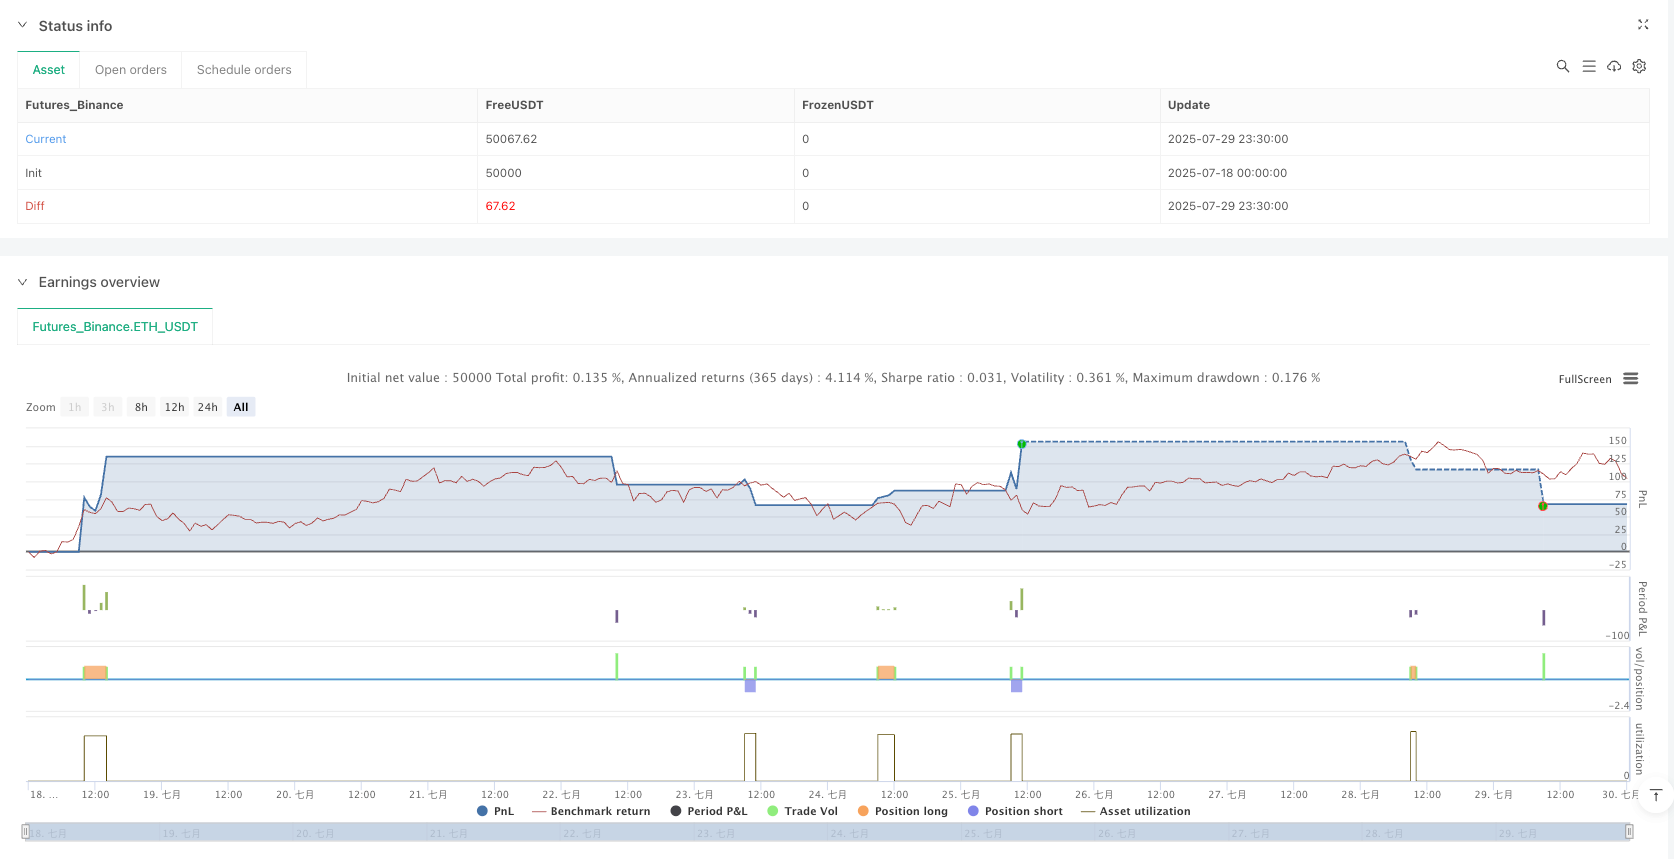Hide the Trade Vol series
1674x859 pixels.
802,811
